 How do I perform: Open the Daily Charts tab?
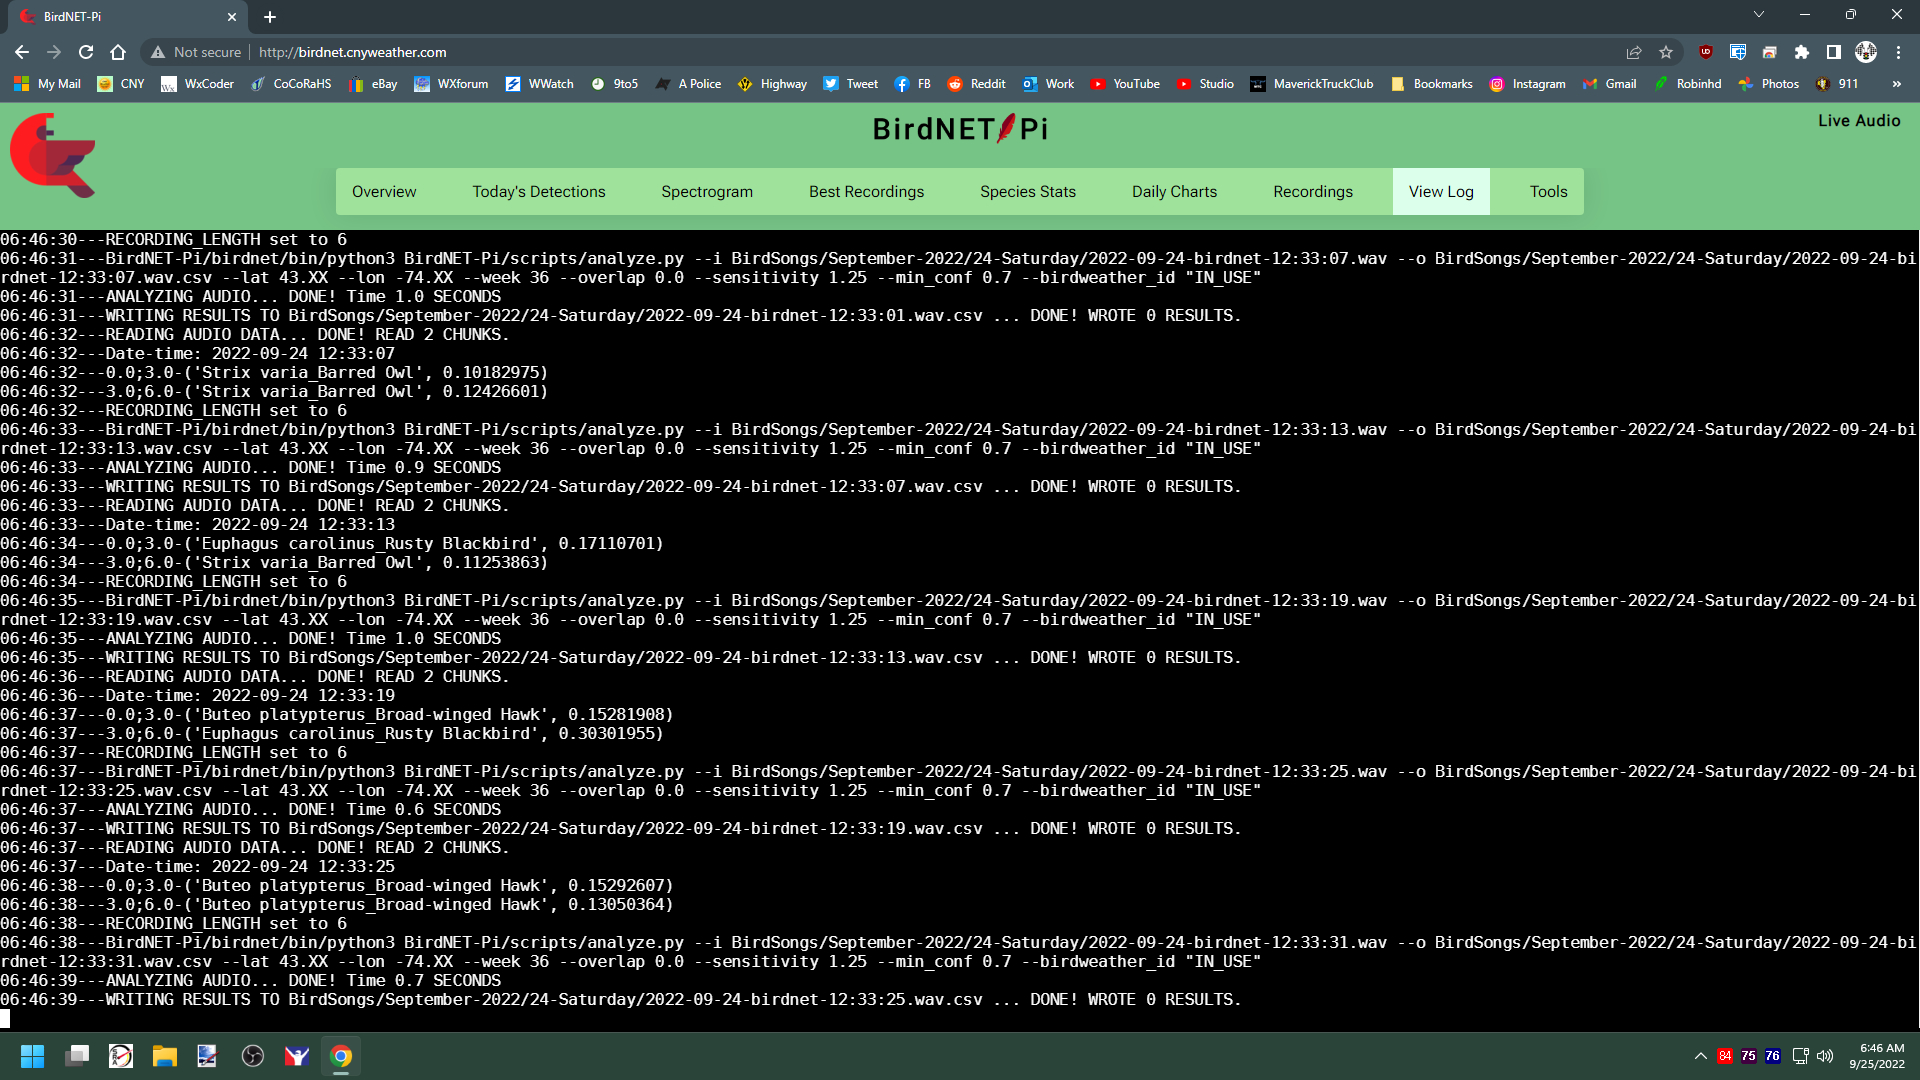point(1174,191)
